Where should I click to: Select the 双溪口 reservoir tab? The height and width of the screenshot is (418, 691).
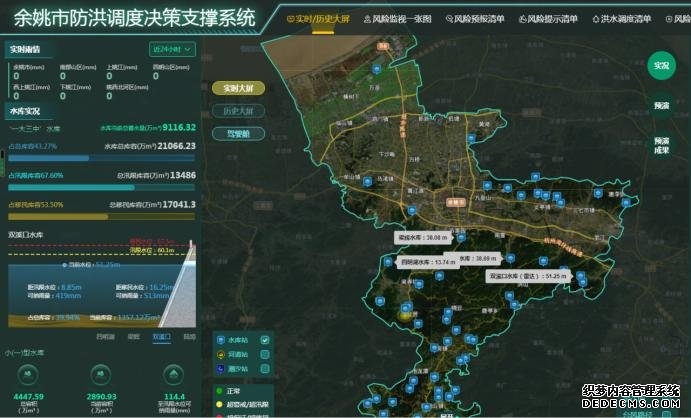point(160,337)
